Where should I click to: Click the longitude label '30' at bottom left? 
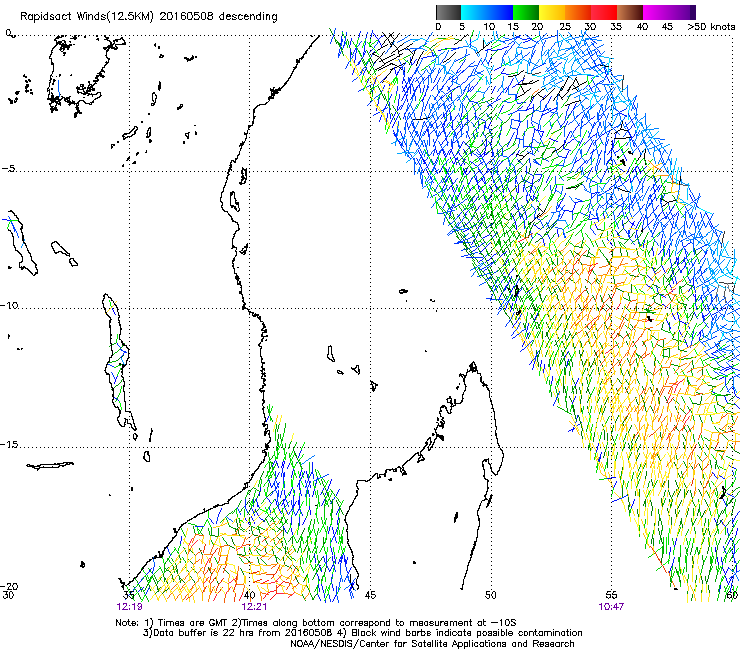point(8,595)
